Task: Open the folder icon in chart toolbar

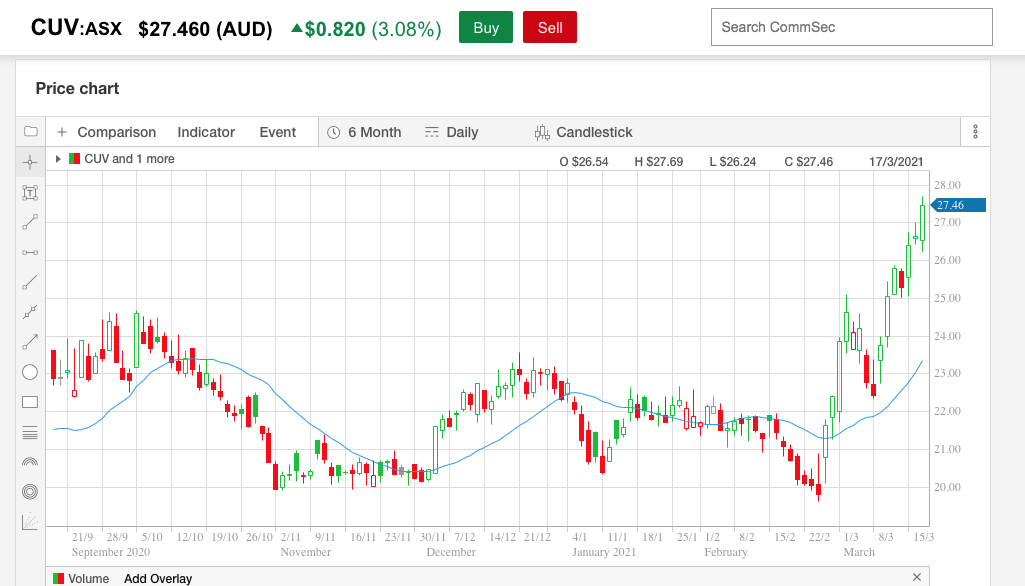Action: click(30, 132)
